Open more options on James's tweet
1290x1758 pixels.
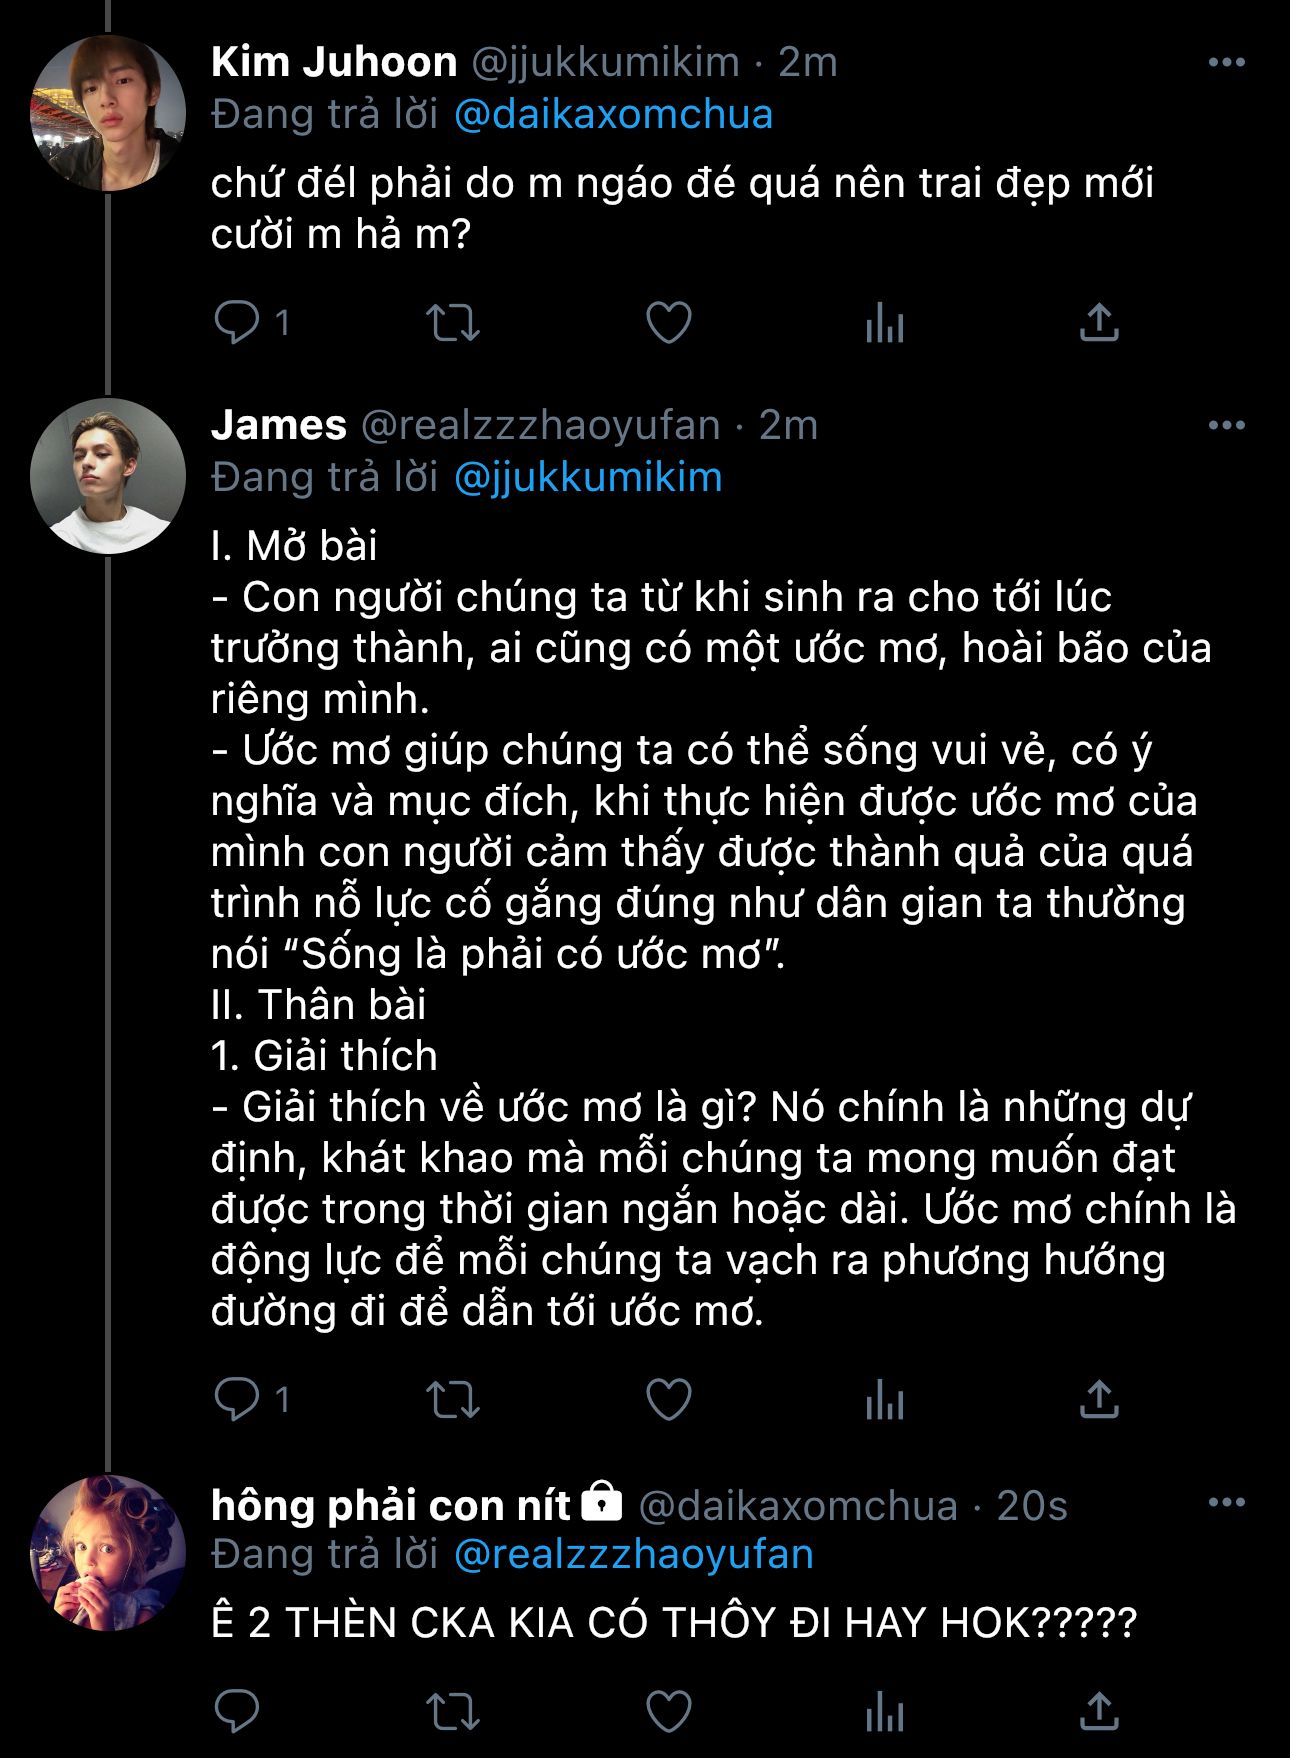(1226, 426)
